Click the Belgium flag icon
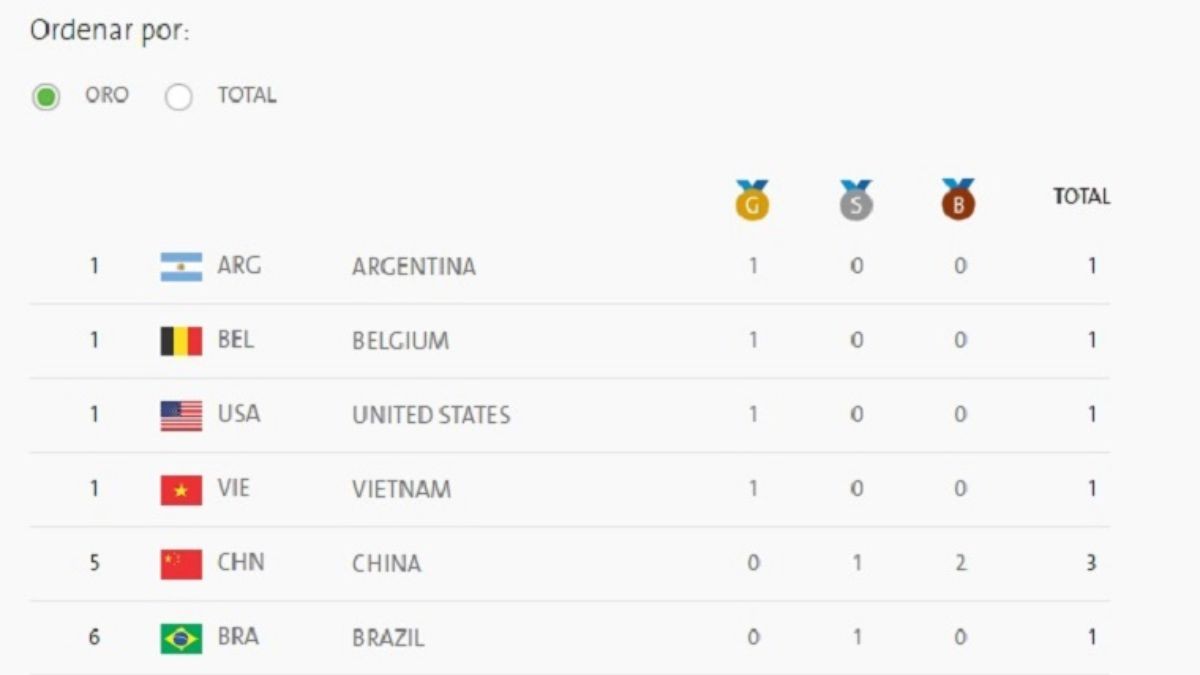 181,341
